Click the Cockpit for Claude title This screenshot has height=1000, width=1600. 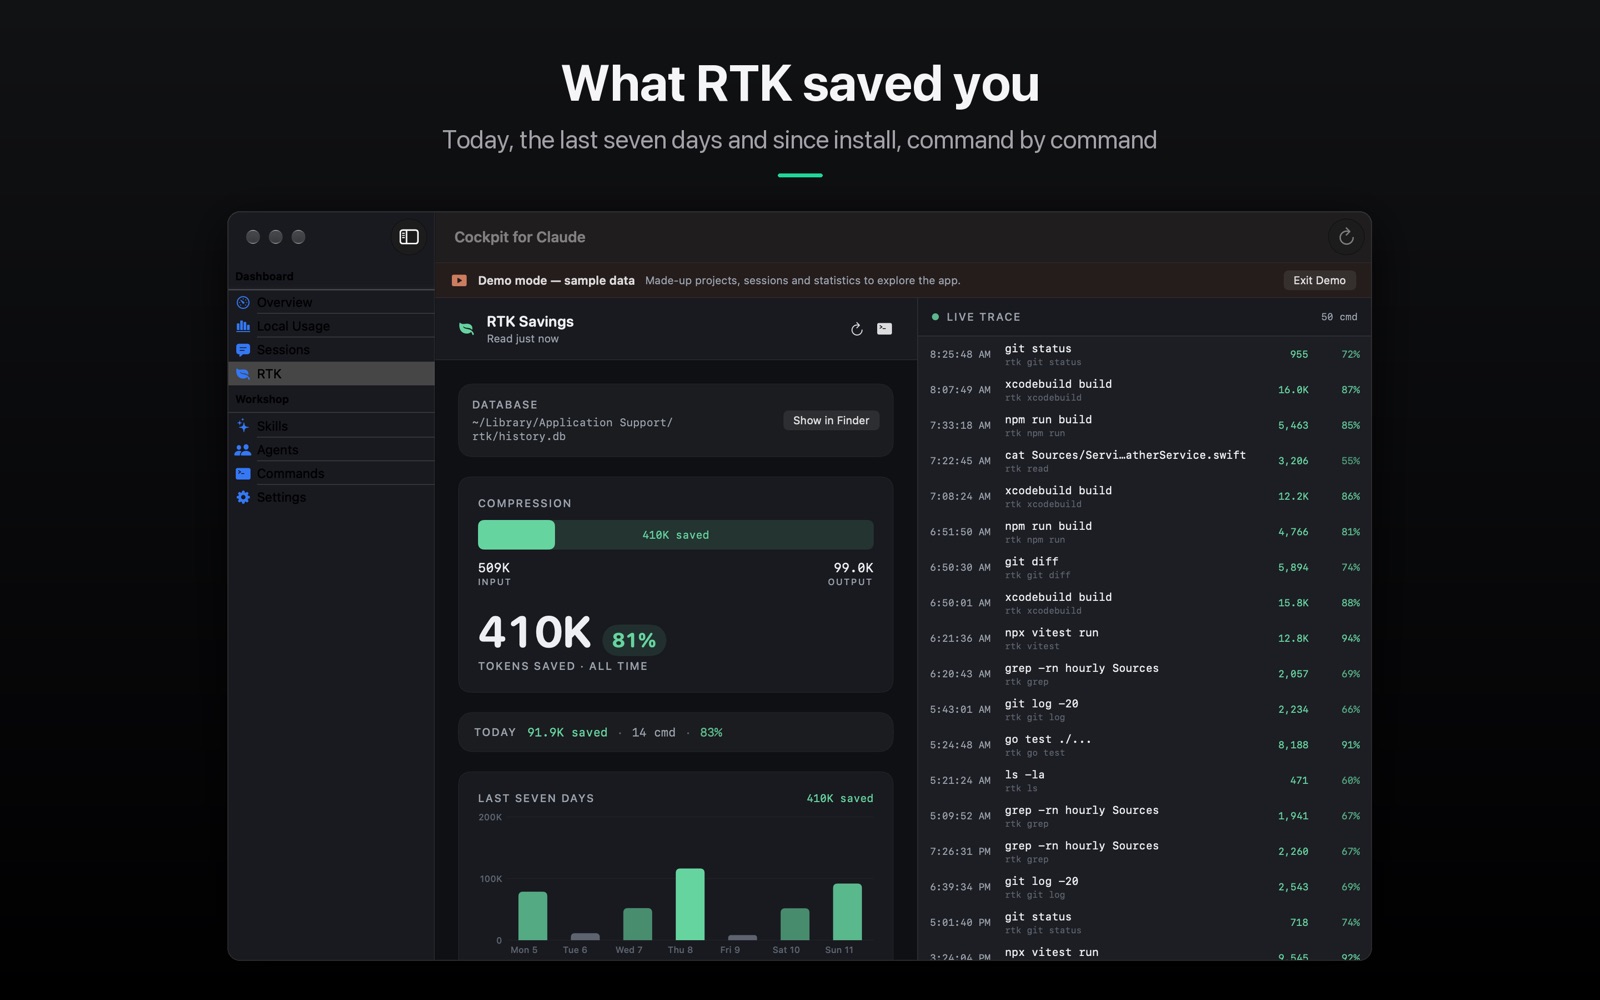520,237
